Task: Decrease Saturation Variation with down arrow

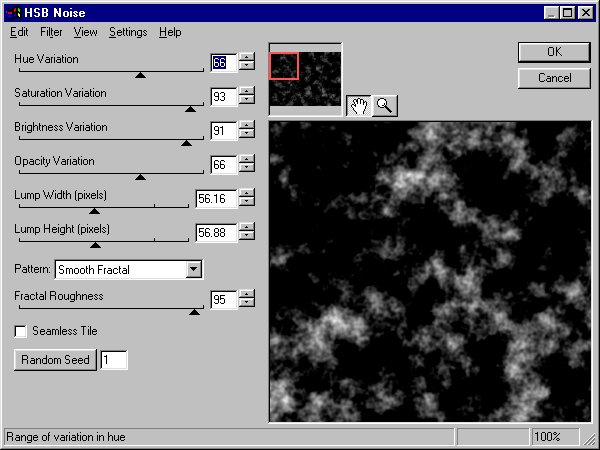Action: tap(247, 101)
